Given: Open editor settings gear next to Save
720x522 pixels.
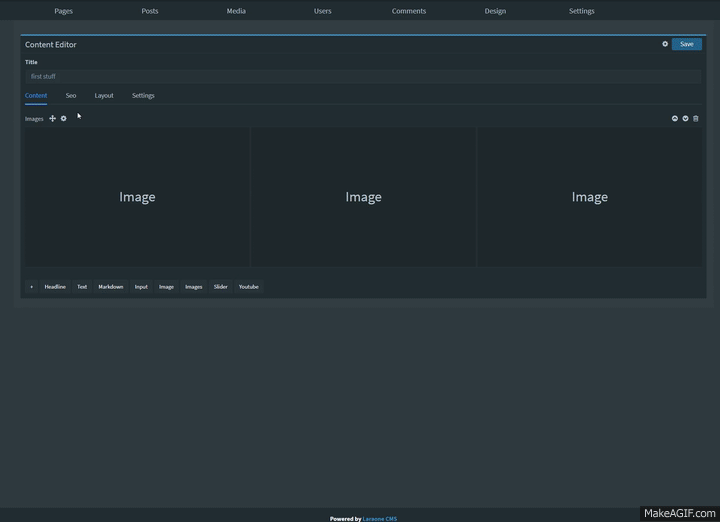Looking at the screenshot, I should pos(665,44).
